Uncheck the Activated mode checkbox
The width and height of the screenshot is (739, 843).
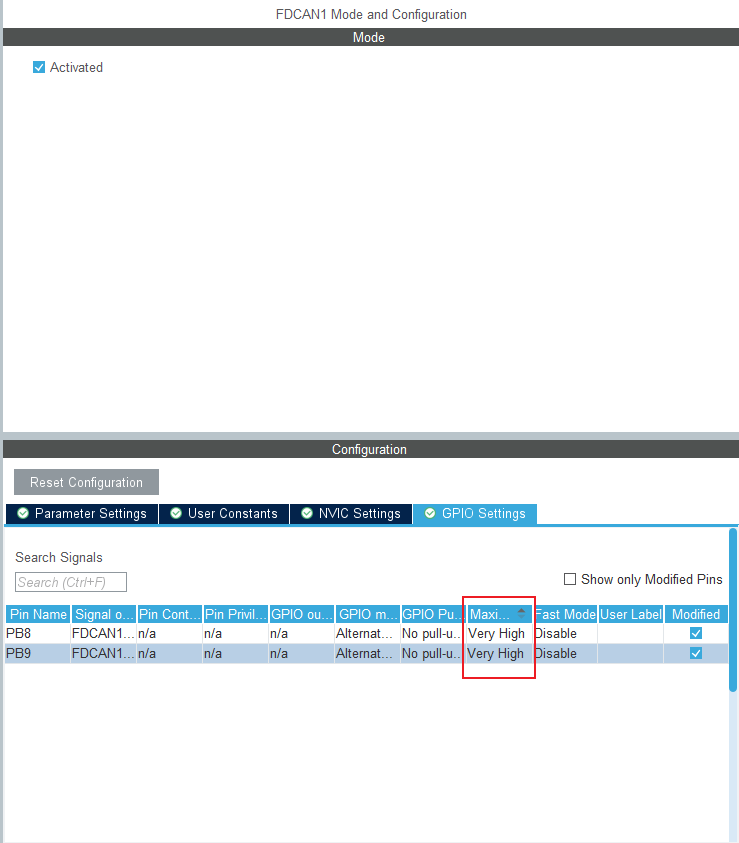click(39, 67)
